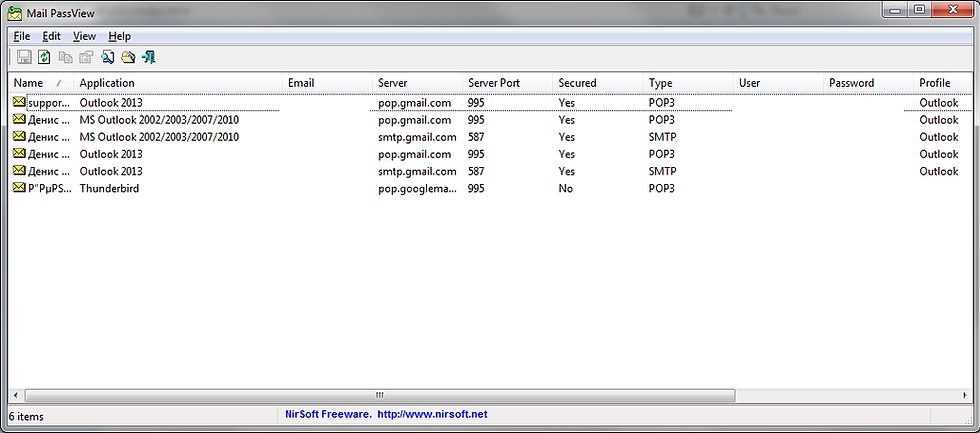Screen dimensions: 980x433
Task: Maximize the Mail PassView window
Action: [919, 9]
